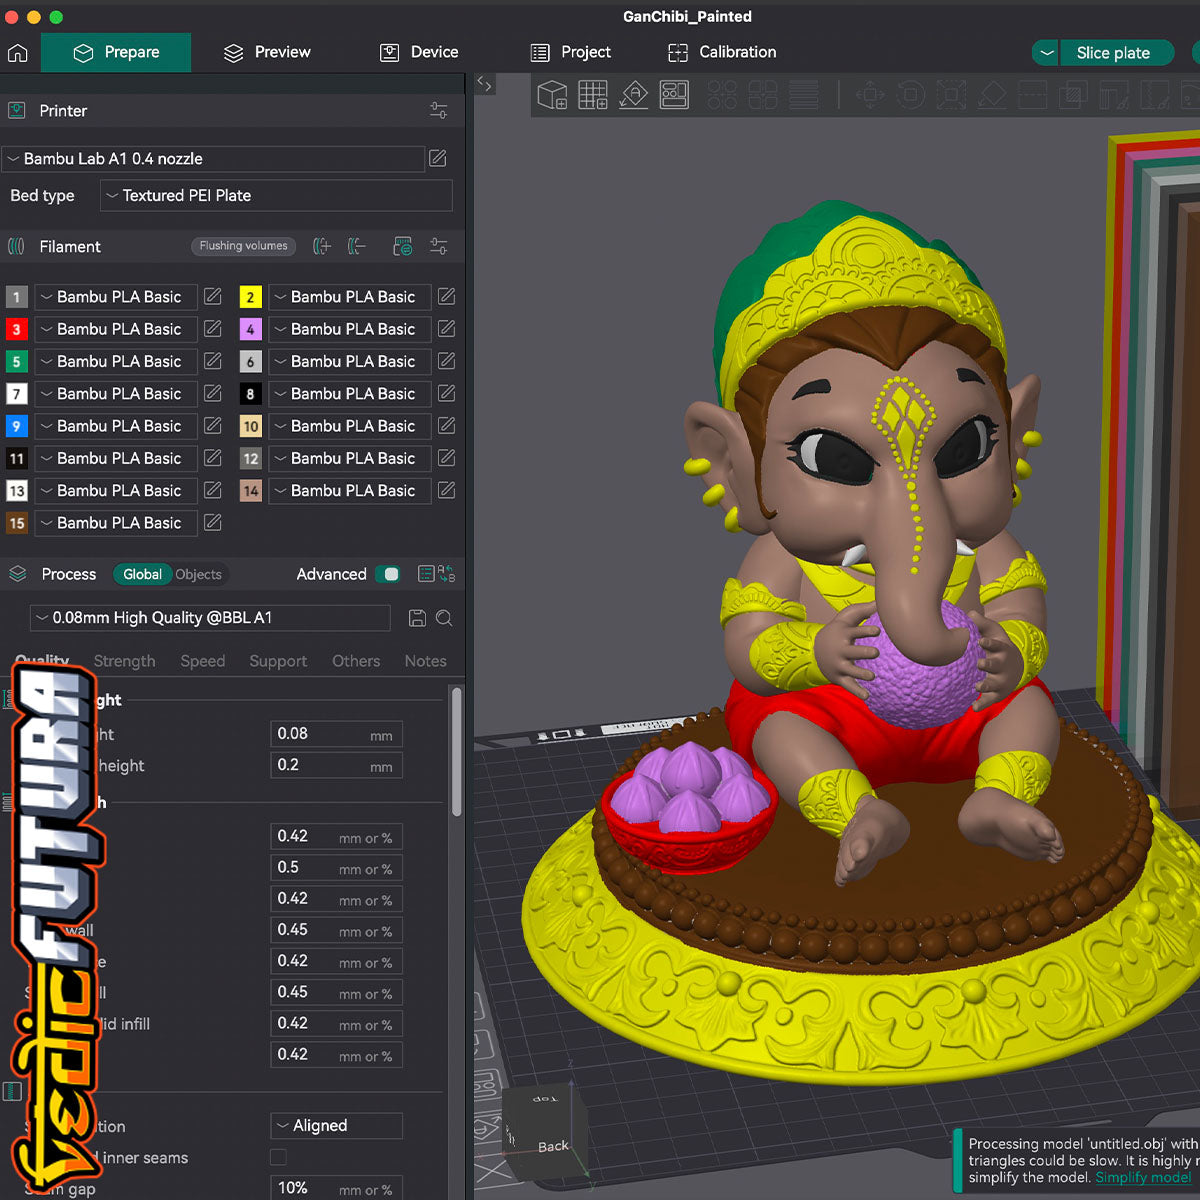Click the Add model cube icon
Image resolution: width=1200 pixels, height=1200 pixels.
tap(552, 95)
